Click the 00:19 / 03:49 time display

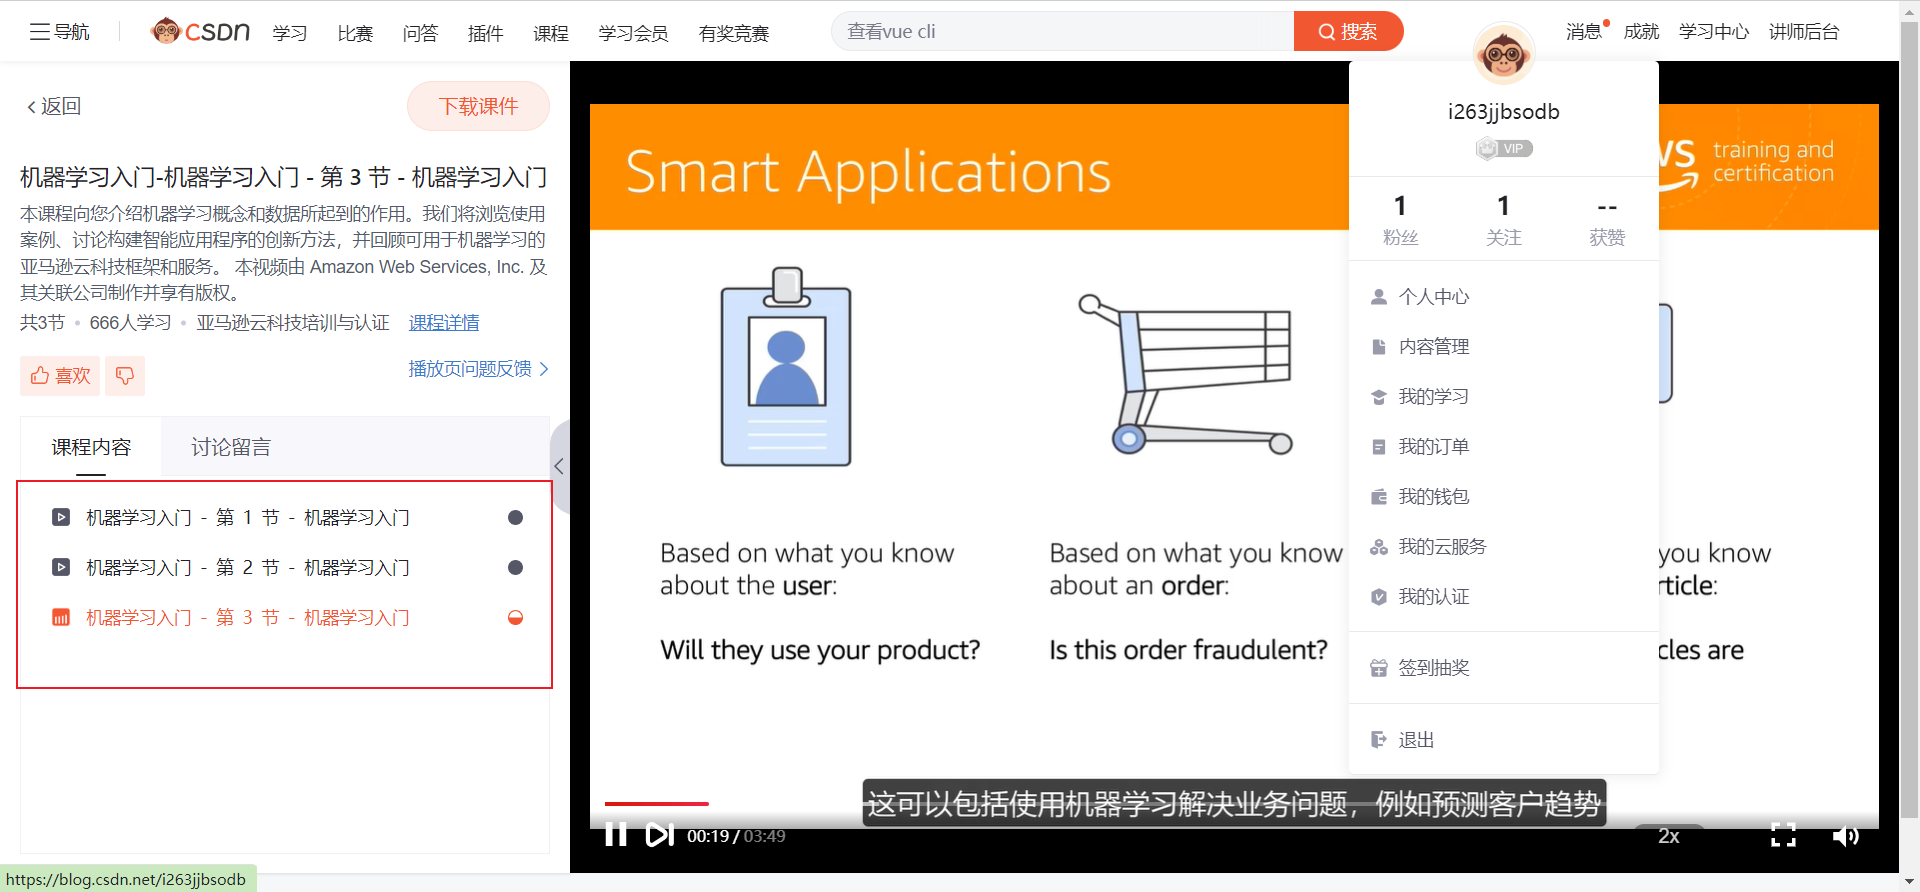736,836
